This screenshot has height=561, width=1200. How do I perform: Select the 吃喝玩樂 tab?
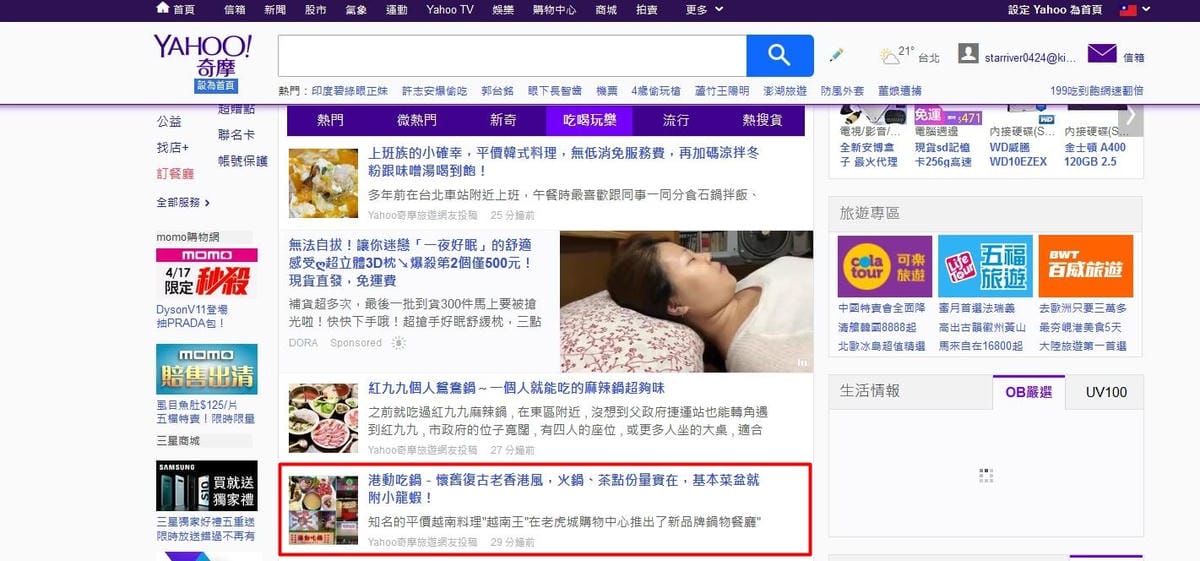(589, 120)
